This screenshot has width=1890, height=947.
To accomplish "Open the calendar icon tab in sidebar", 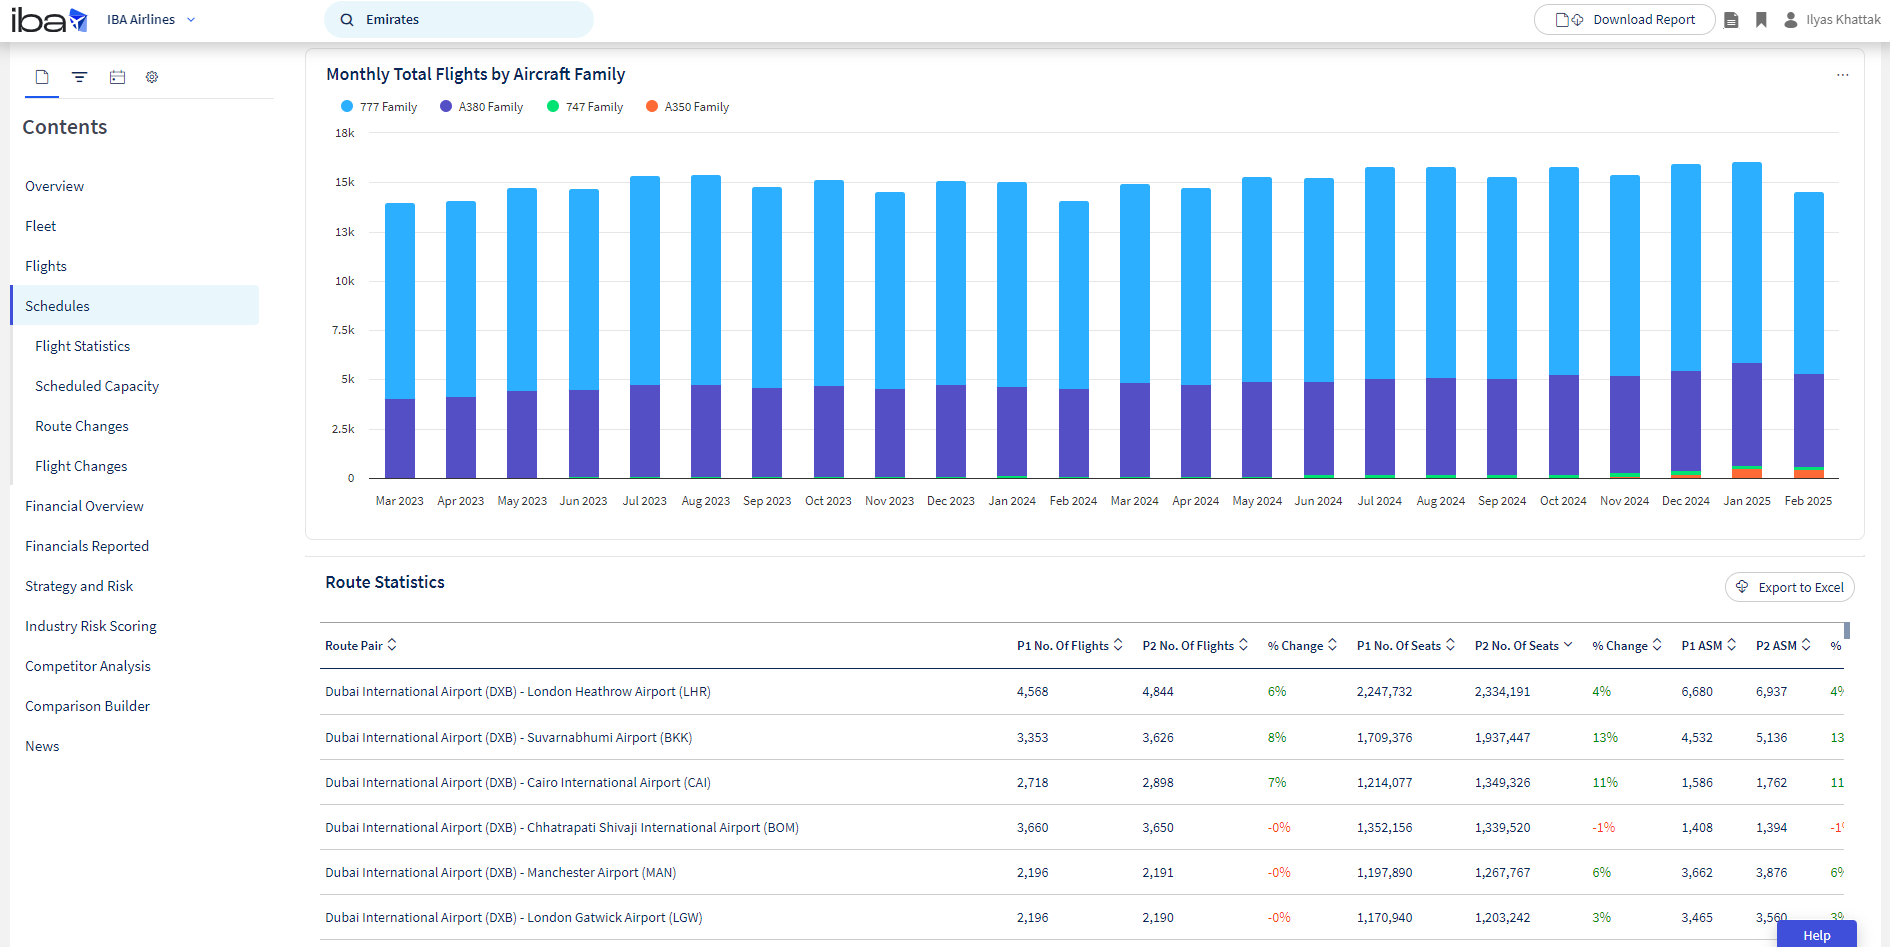I will 117,77.
